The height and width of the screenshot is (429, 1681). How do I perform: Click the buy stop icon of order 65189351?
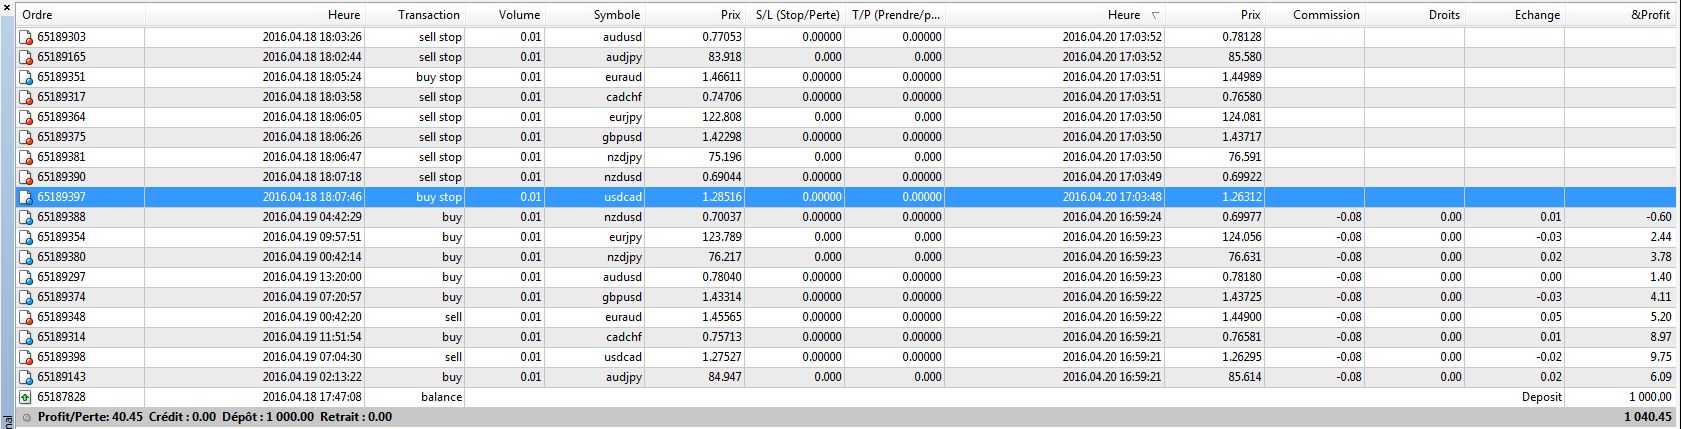click(26, 77)
